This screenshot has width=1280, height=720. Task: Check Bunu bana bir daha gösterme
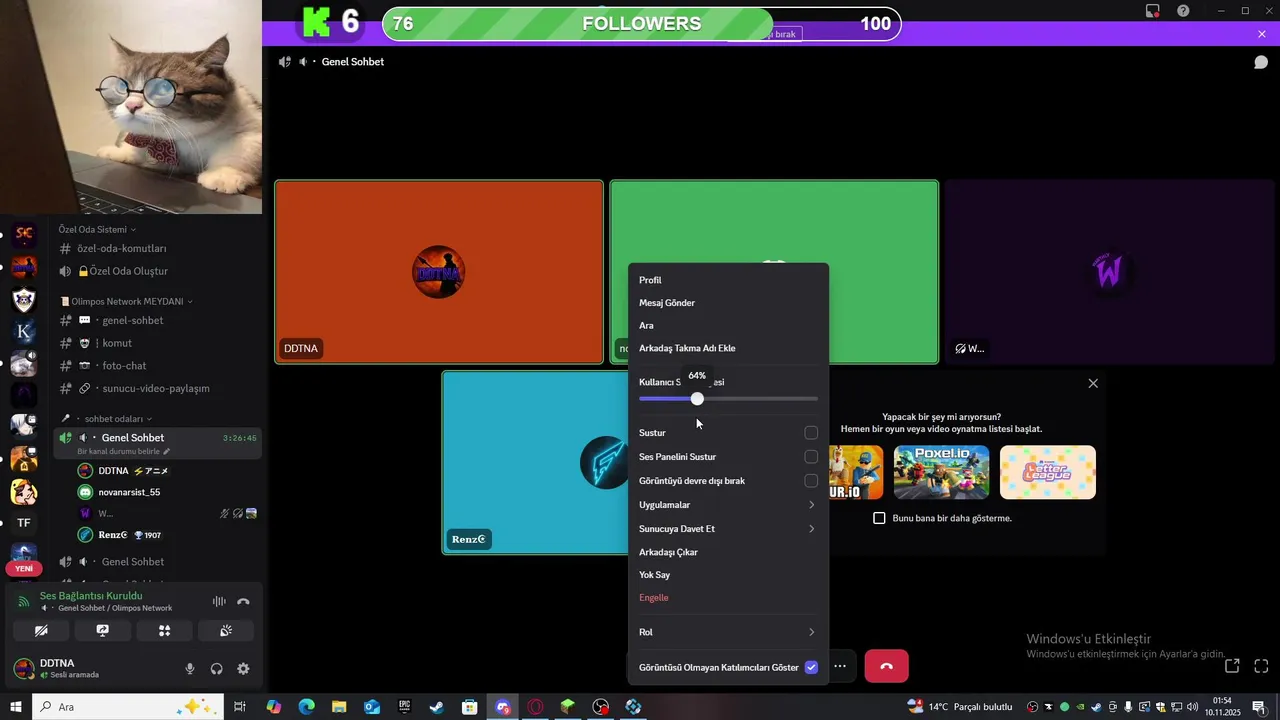879,518
